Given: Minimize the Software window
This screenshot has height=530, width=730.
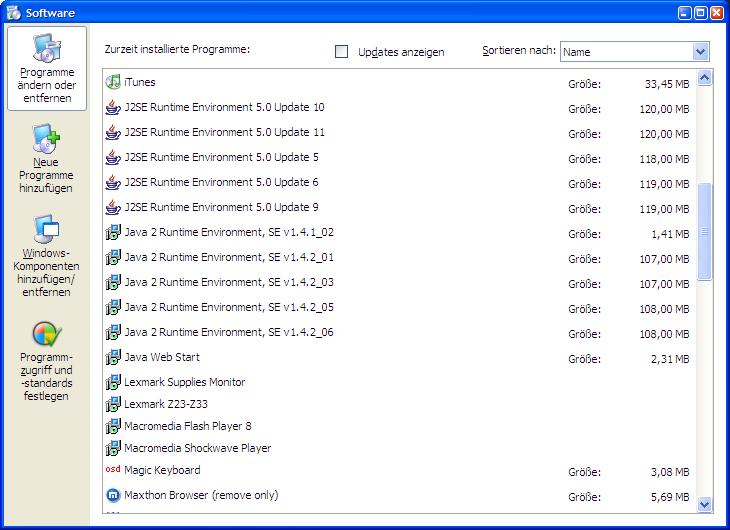Looking at the screenshot, I should click(x=685, y=13).
